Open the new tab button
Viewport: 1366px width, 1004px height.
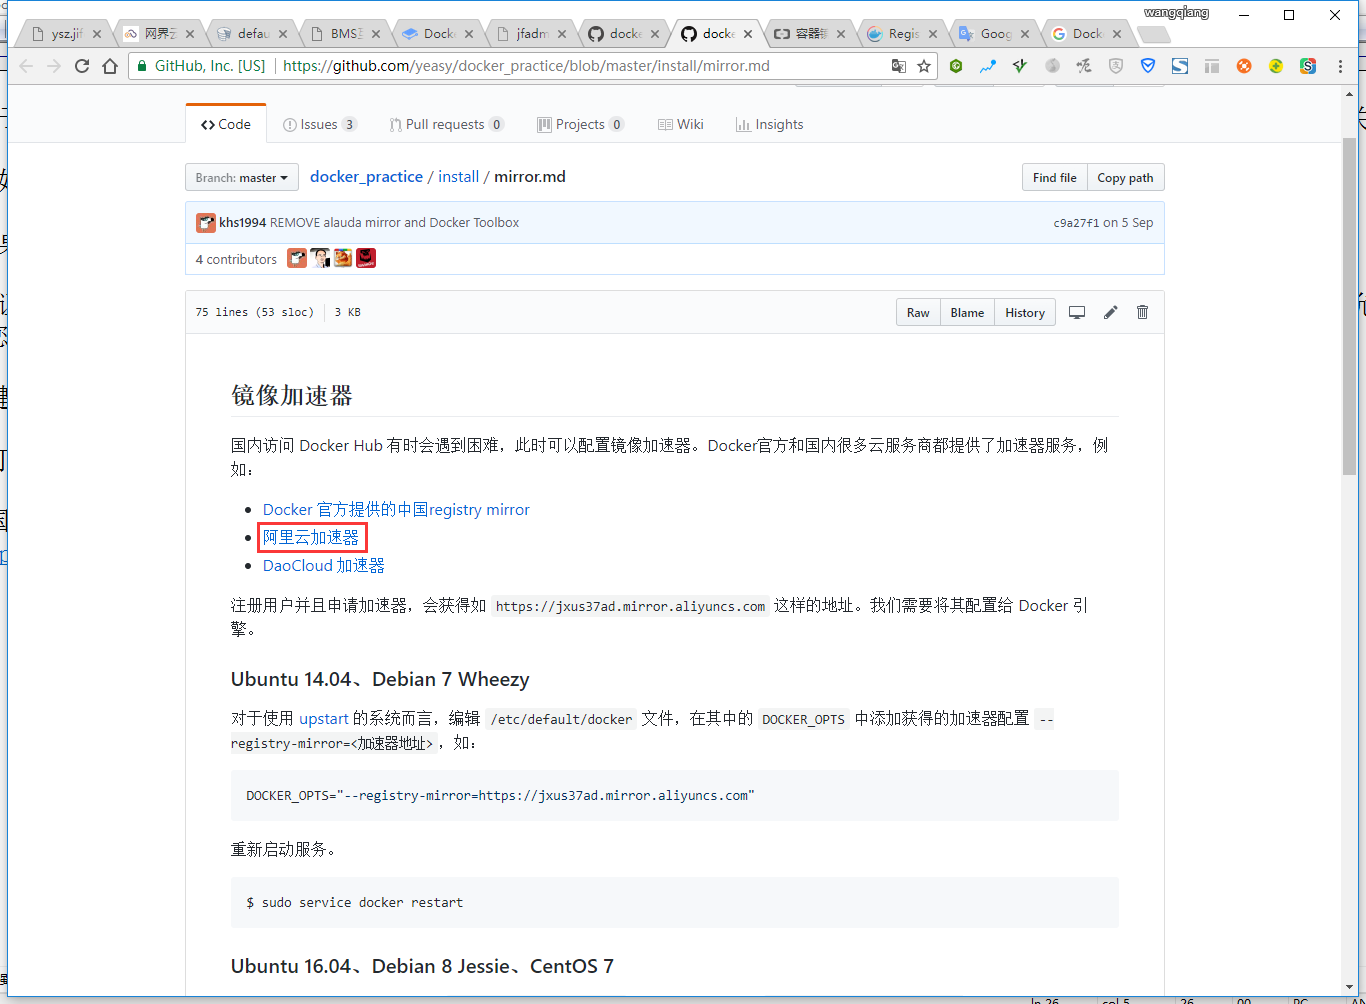pos(1154,34)
